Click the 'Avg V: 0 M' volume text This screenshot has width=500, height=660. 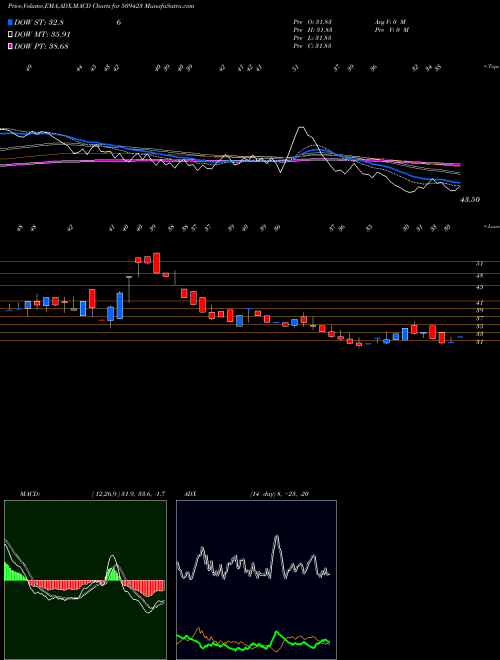389,21
